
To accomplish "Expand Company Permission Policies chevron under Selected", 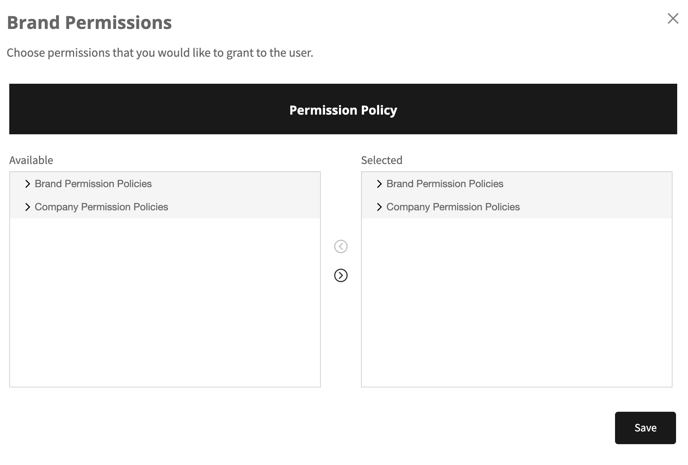I will (x=379, y=207).
